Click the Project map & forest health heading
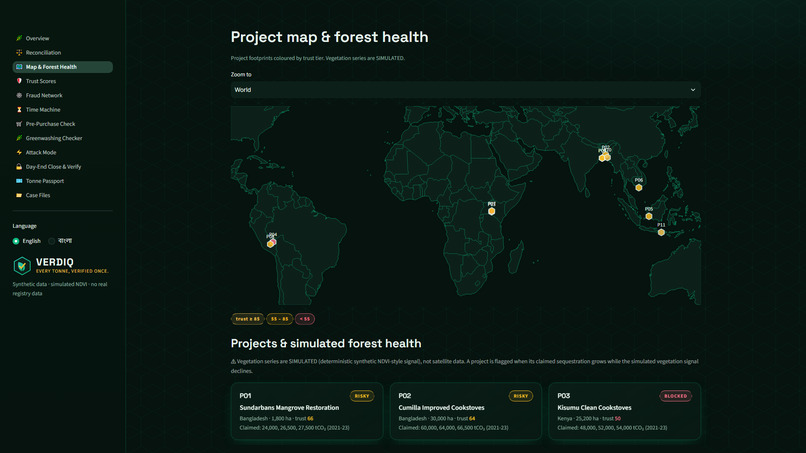The width and height of the screenshot is (806, 453). point(329,37)
